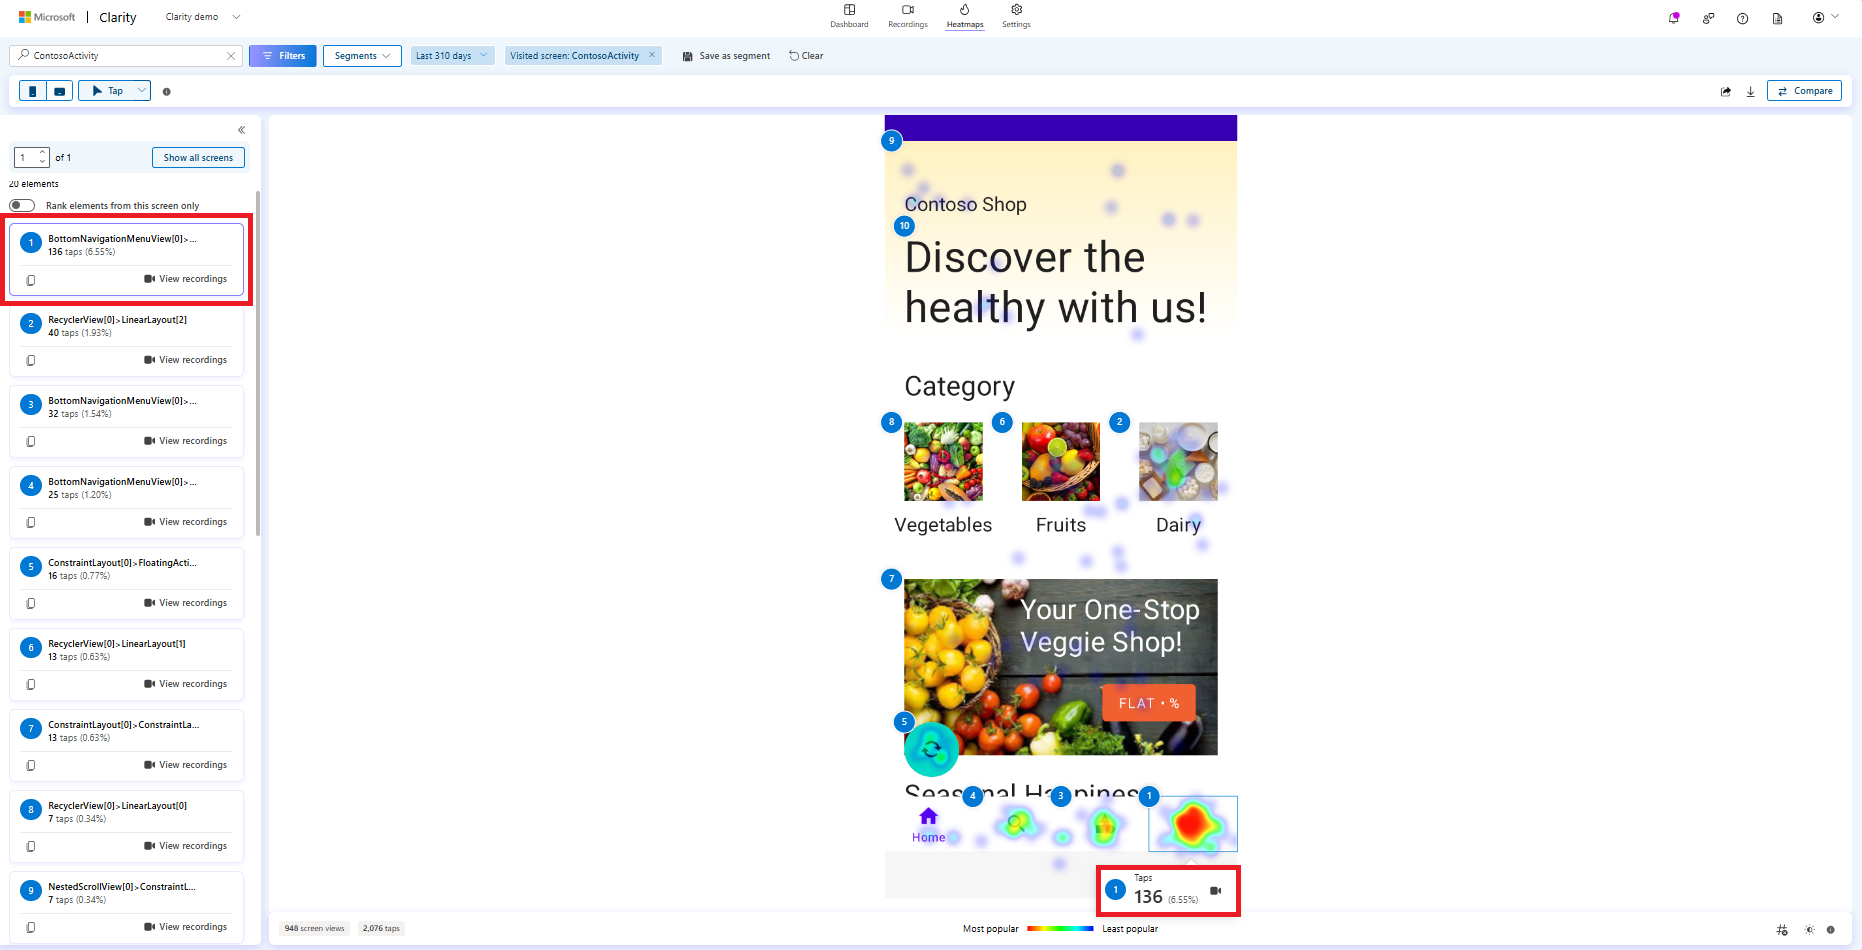1862x950 pixels.
Task: Click the camera icon in Taps tooltip
Action: (x=1216, y=891)
